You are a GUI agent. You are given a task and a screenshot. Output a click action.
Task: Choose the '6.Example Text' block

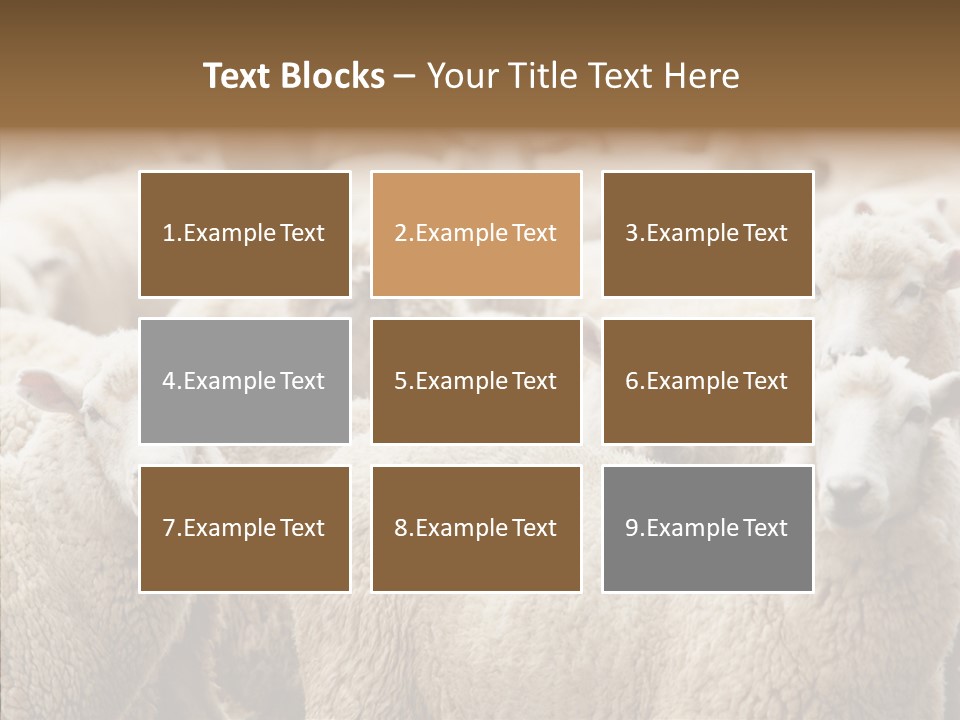(708, 381)
